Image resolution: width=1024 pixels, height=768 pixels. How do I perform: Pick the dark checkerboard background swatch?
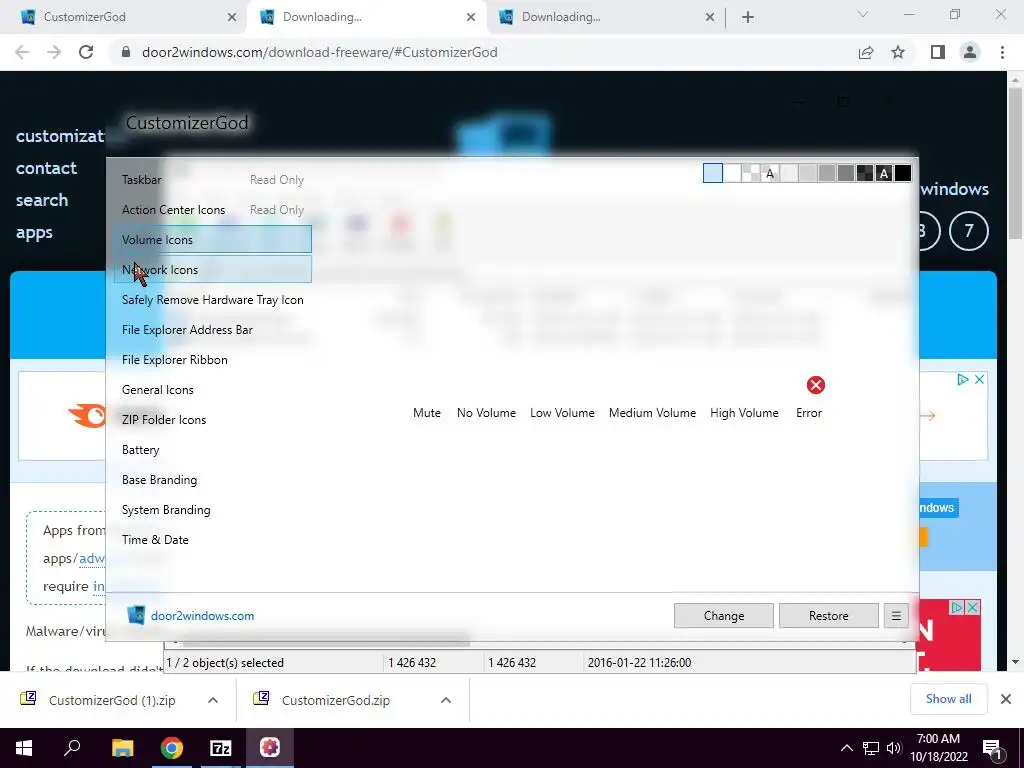tap(865, 173)
